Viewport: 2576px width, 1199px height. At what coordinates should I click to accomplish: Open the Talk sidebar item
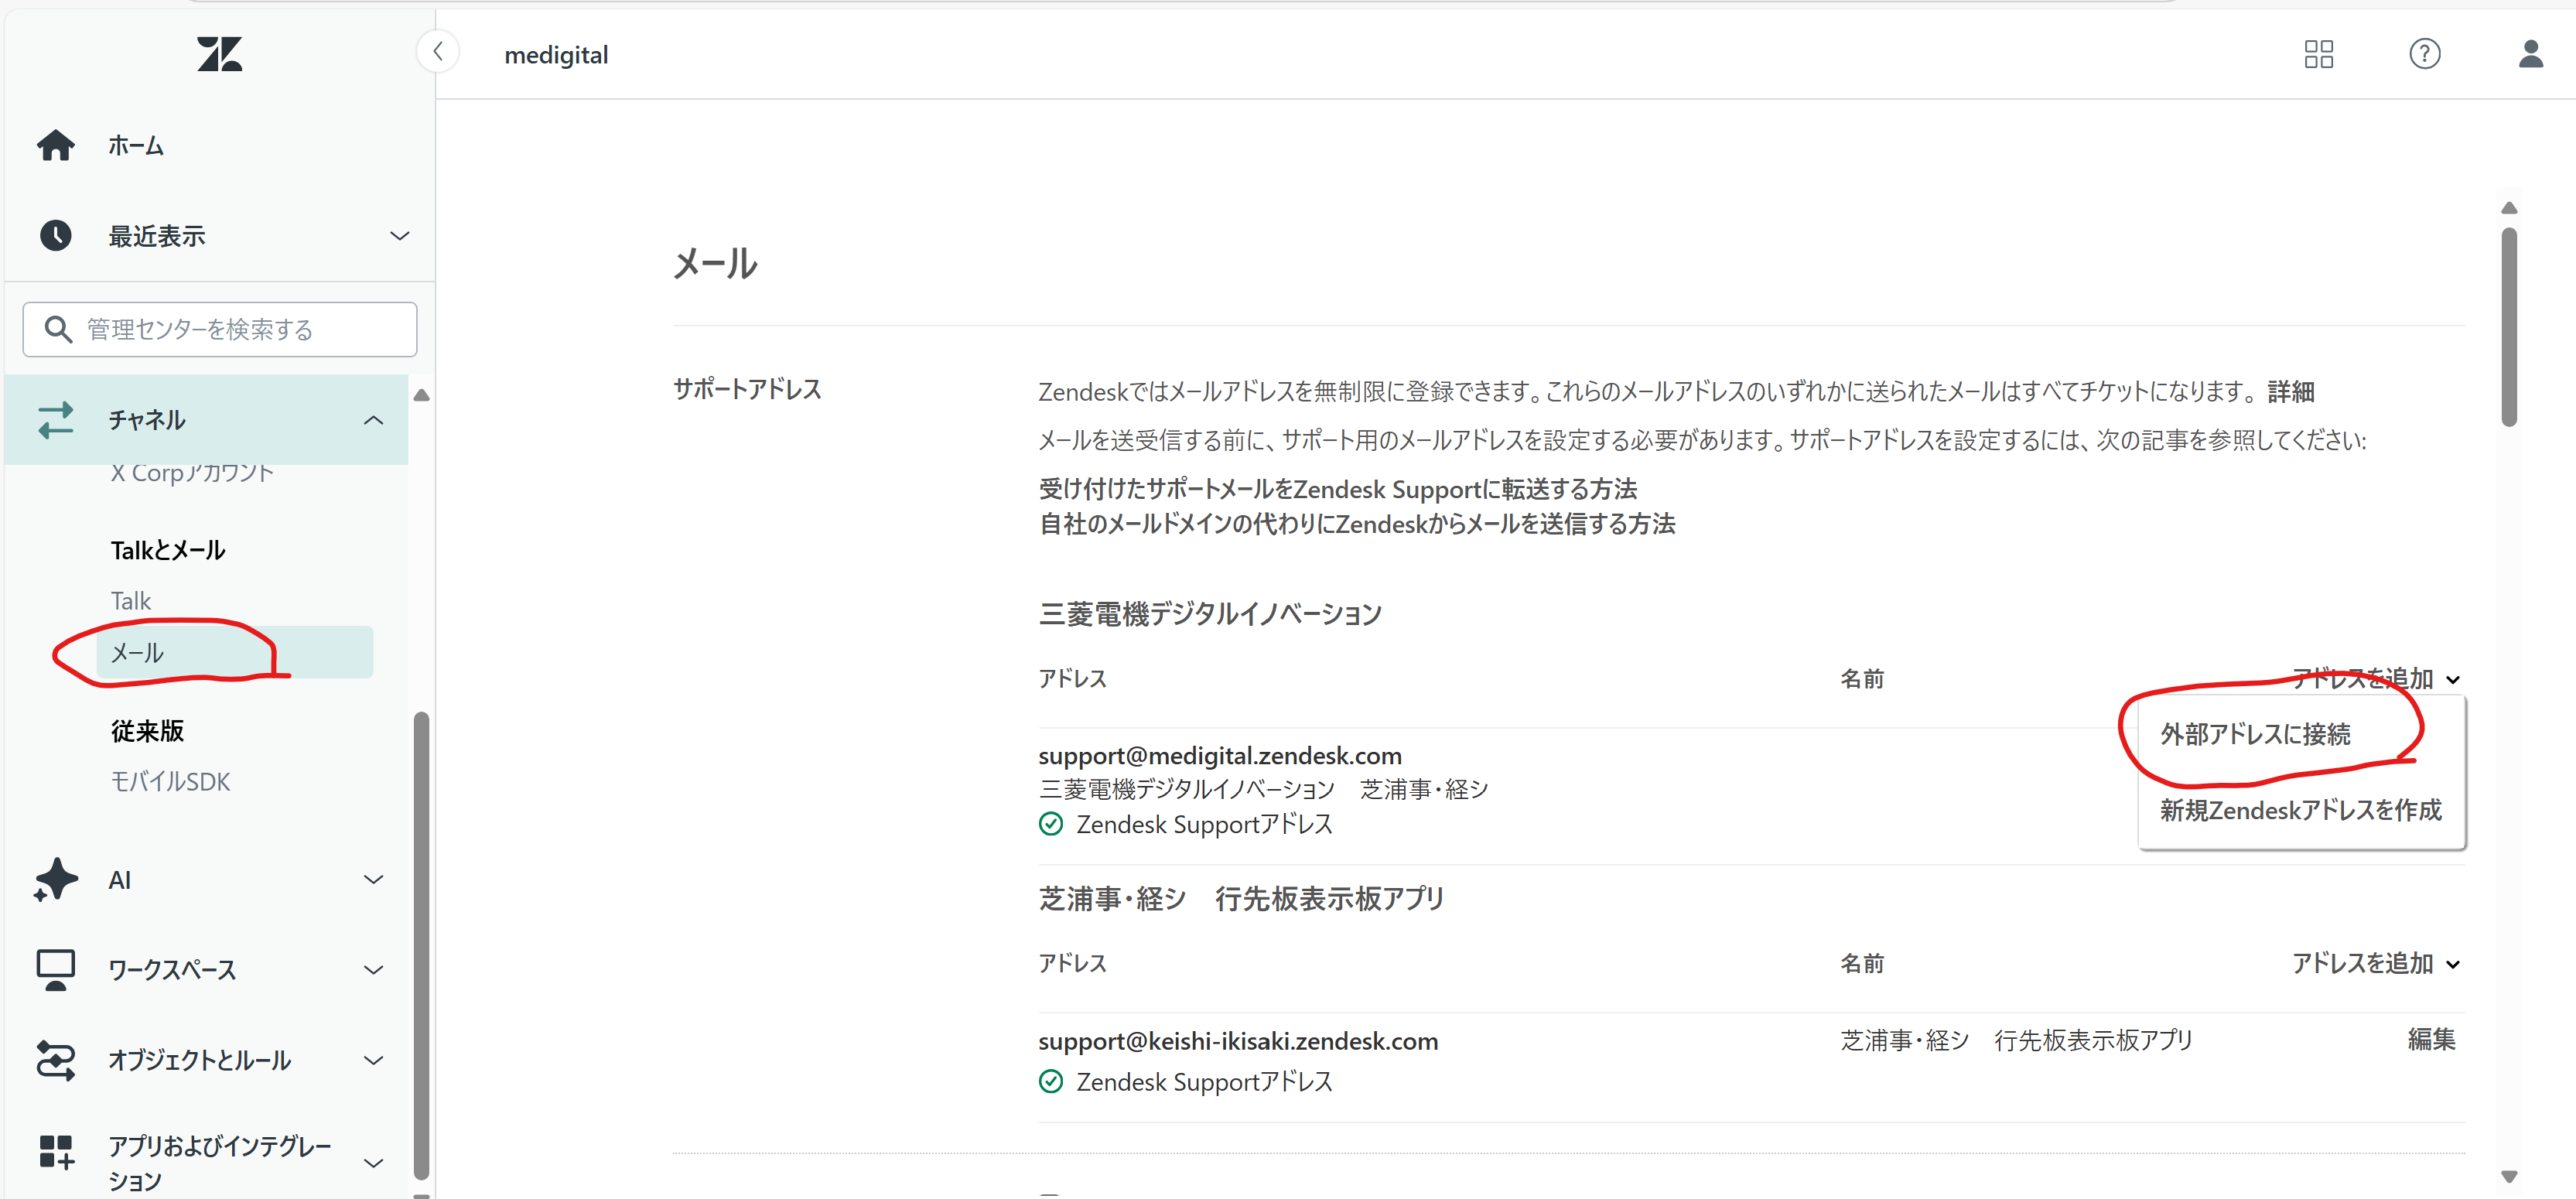pyautogui.click(x=131, y=601)
